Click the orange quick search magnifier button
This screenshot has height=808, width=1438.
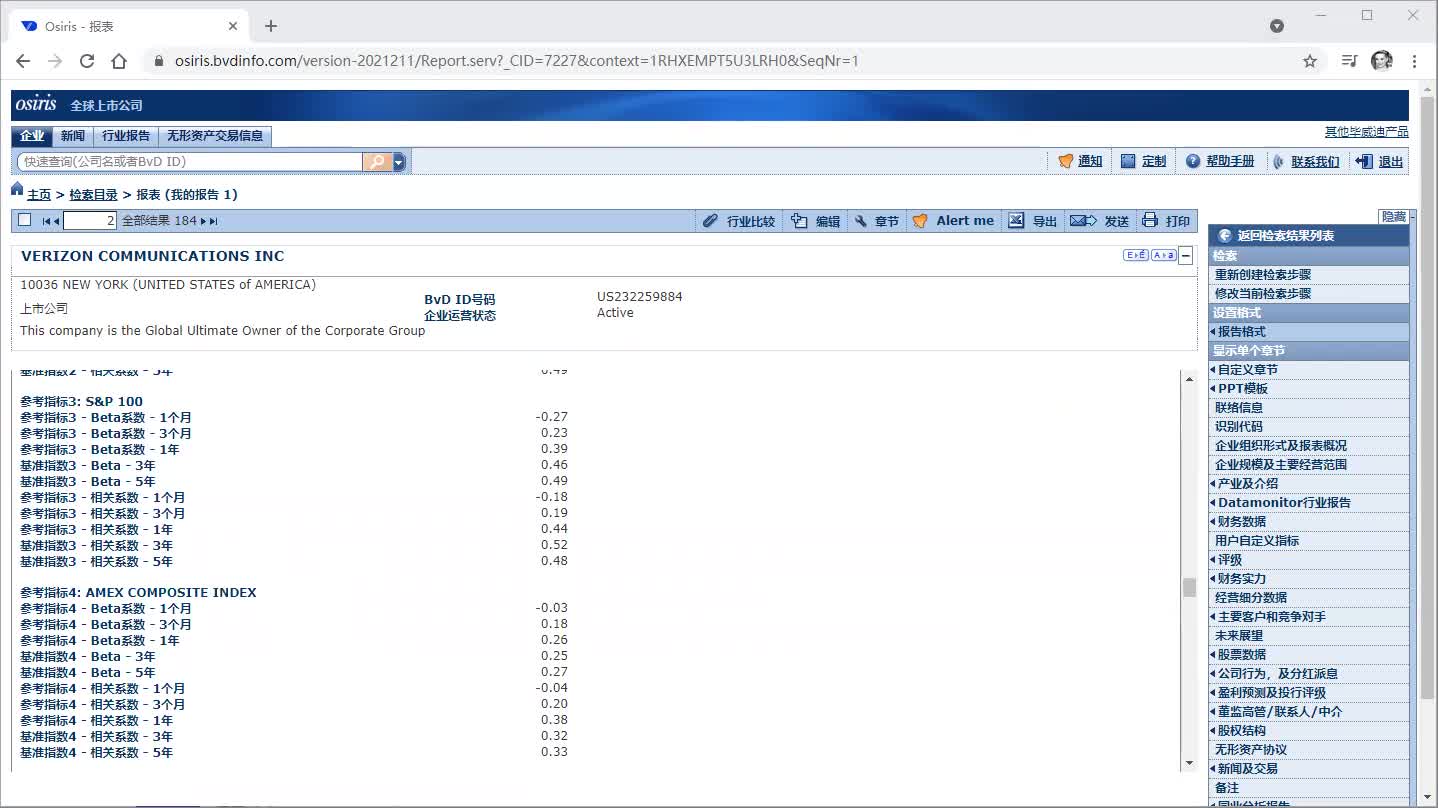377,161
